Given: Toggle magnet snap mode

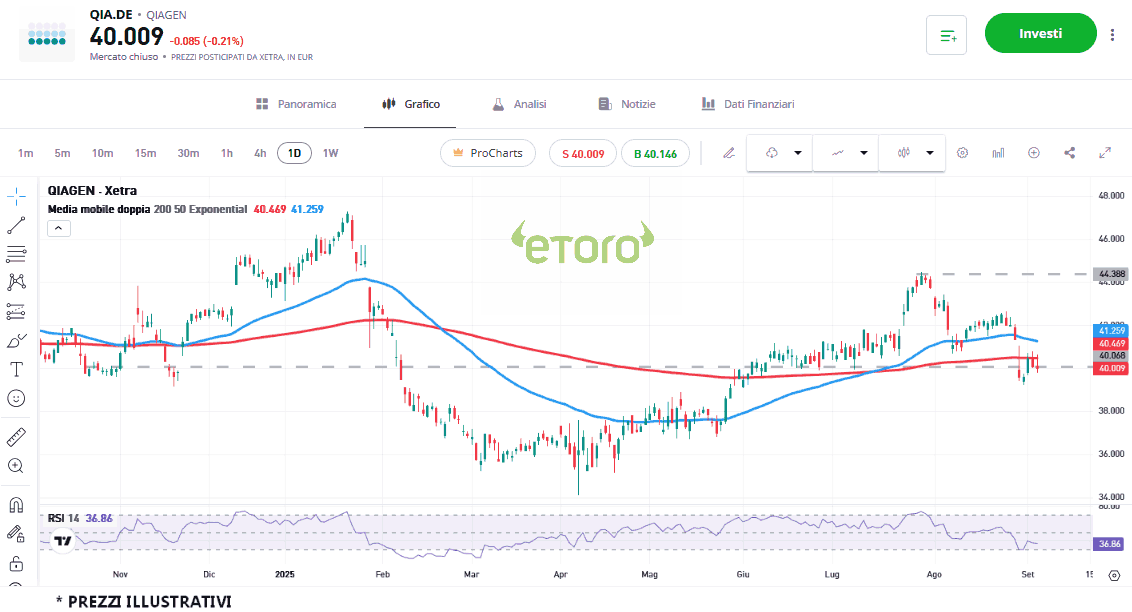Looking at the screenshot, I should pyautogui.click(x=16, y=505).
